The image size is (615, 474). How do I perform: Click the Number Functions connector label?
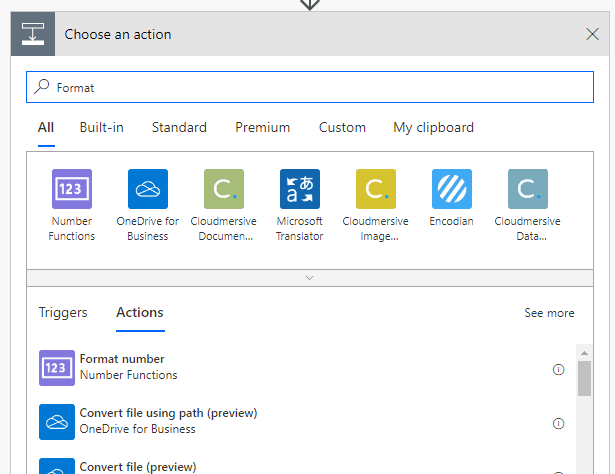[x=72, y=229]
